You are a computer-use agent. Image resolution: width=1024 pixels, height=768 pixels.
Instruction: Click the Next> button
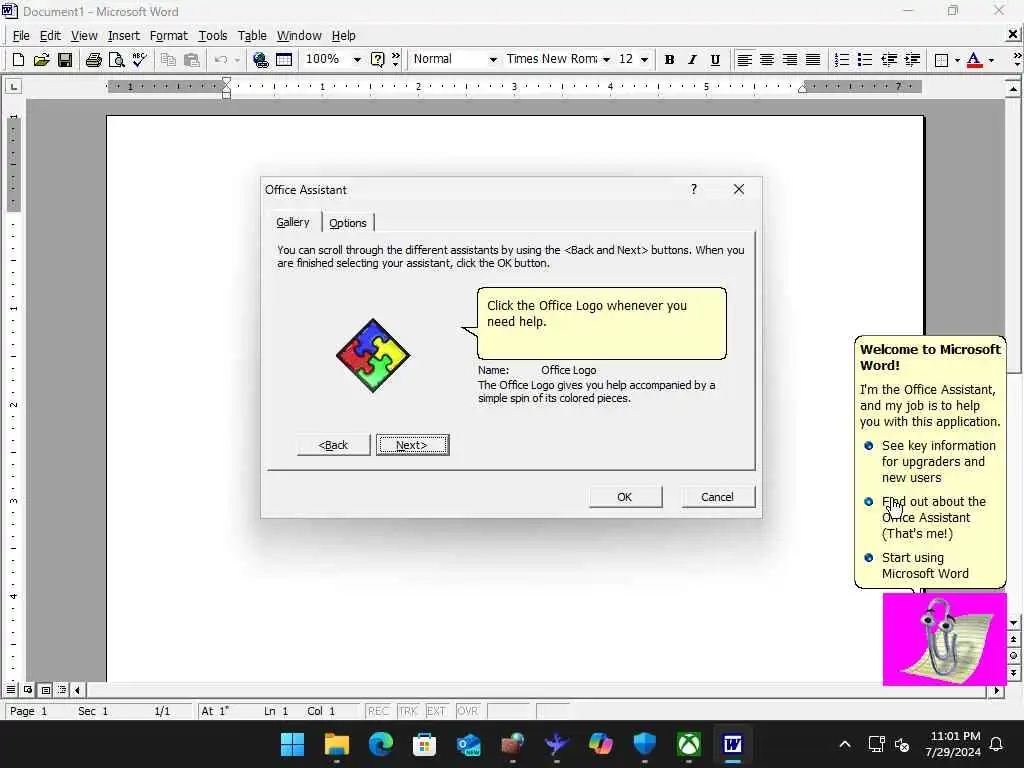(412, 445)
